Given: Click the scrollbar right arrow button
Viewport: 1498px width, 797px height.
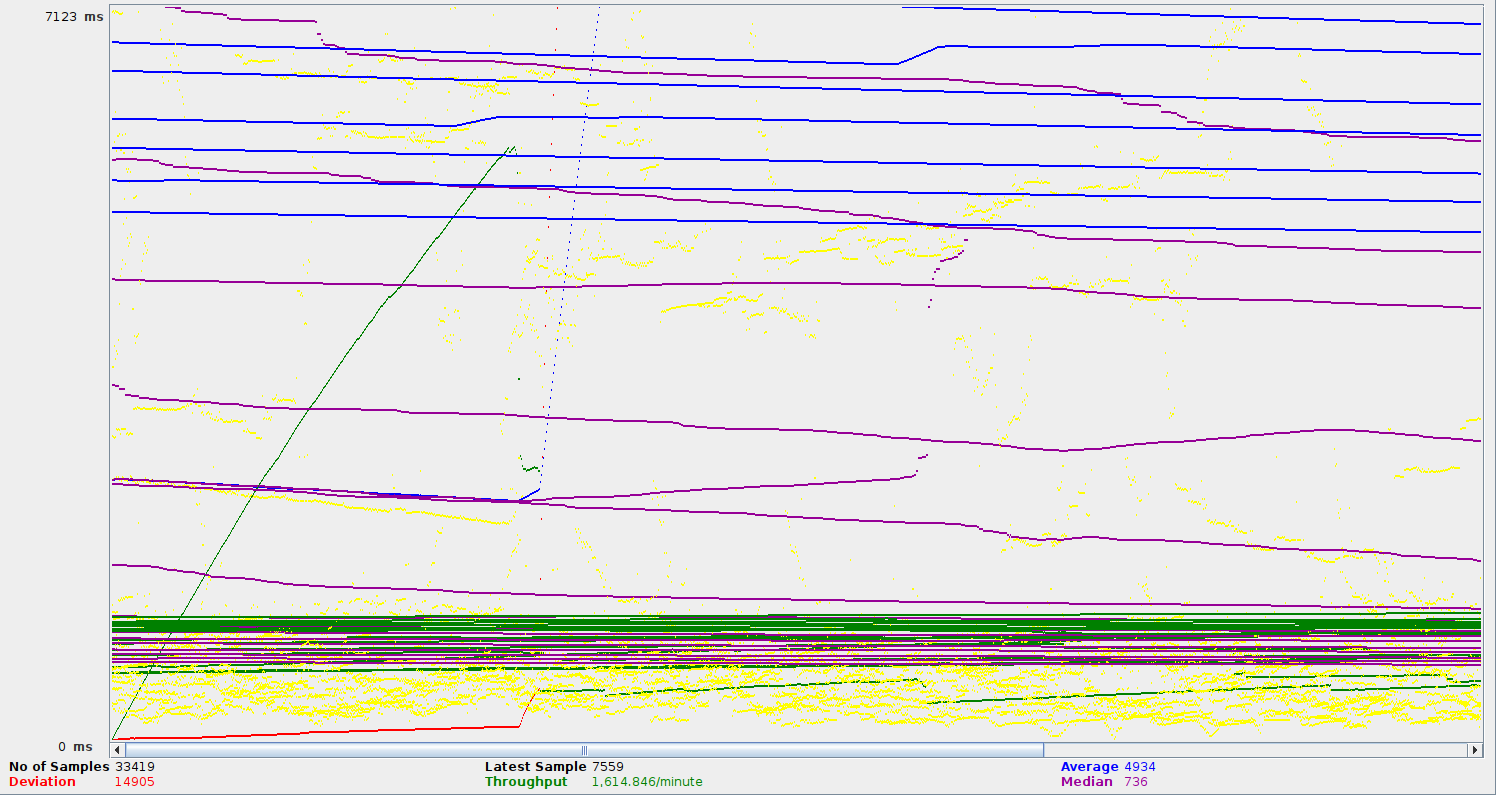Looking at the screenshot, I should point(1474,750).
